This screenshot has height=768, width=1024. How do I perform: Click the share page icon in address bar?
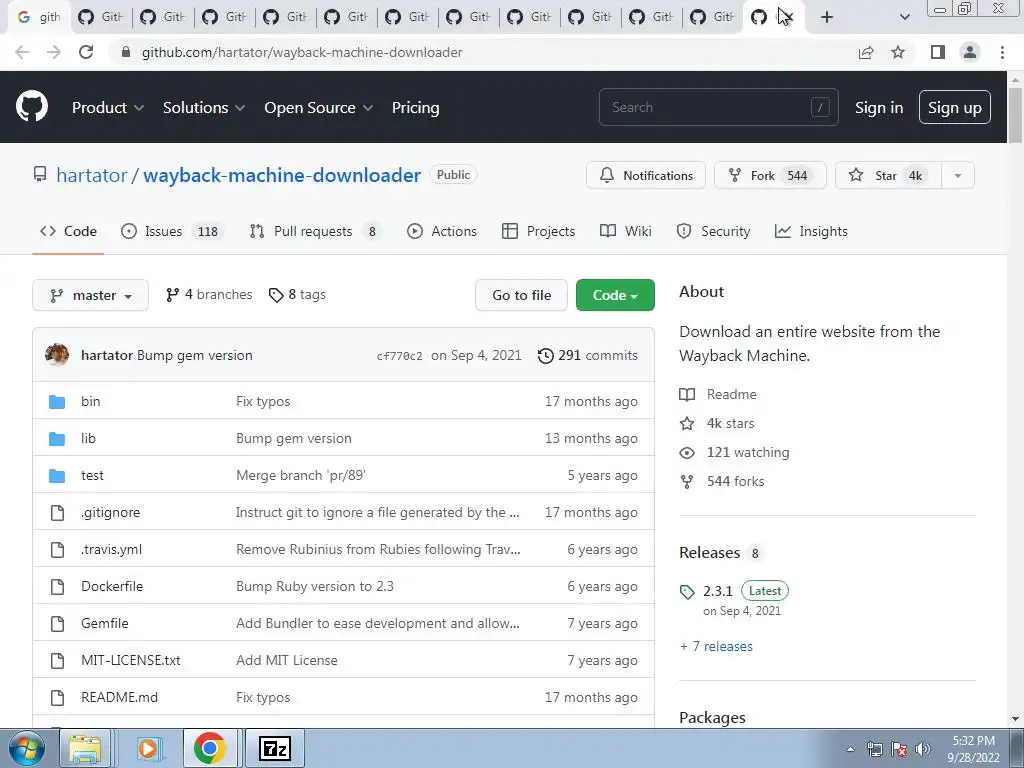[866, 52]
